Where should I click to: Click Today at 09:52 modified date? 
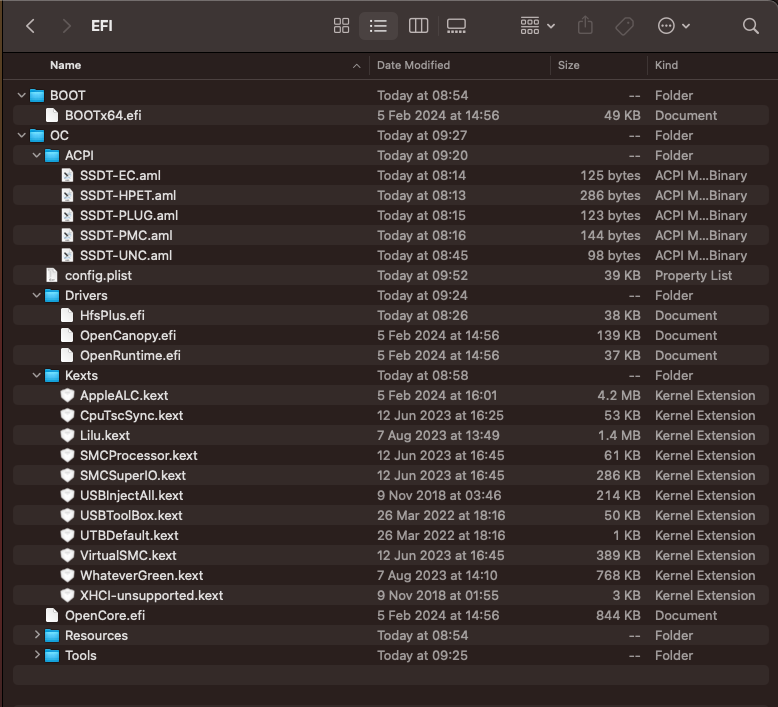click(422, 275)
